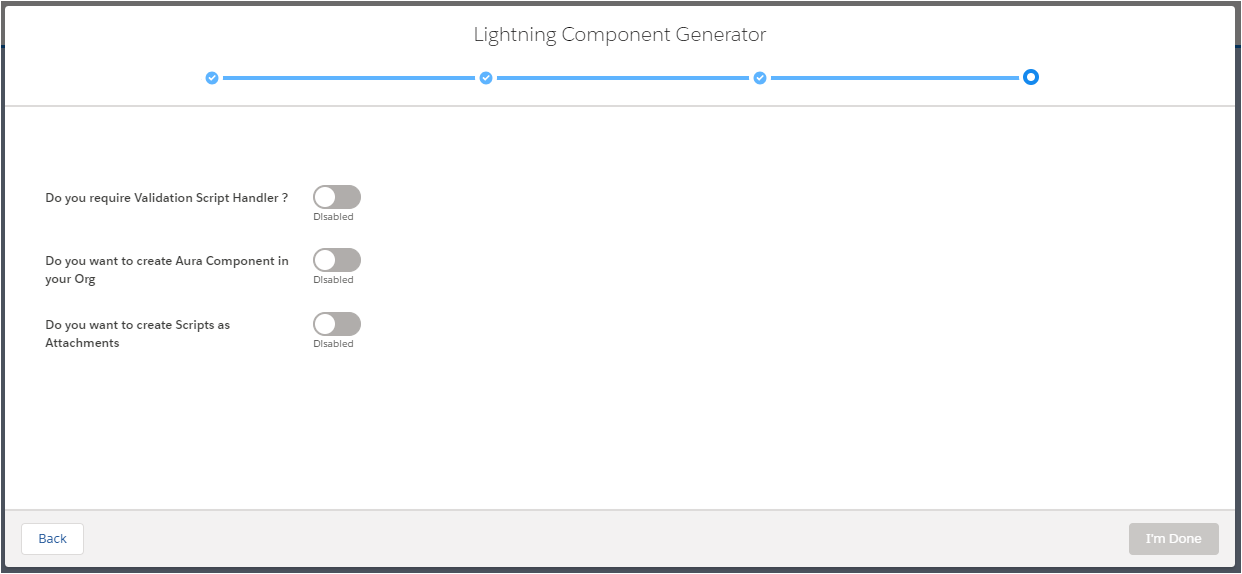Click the first completed step checkmark
This screenshot has height=574, width=1242.
[212, 78]
